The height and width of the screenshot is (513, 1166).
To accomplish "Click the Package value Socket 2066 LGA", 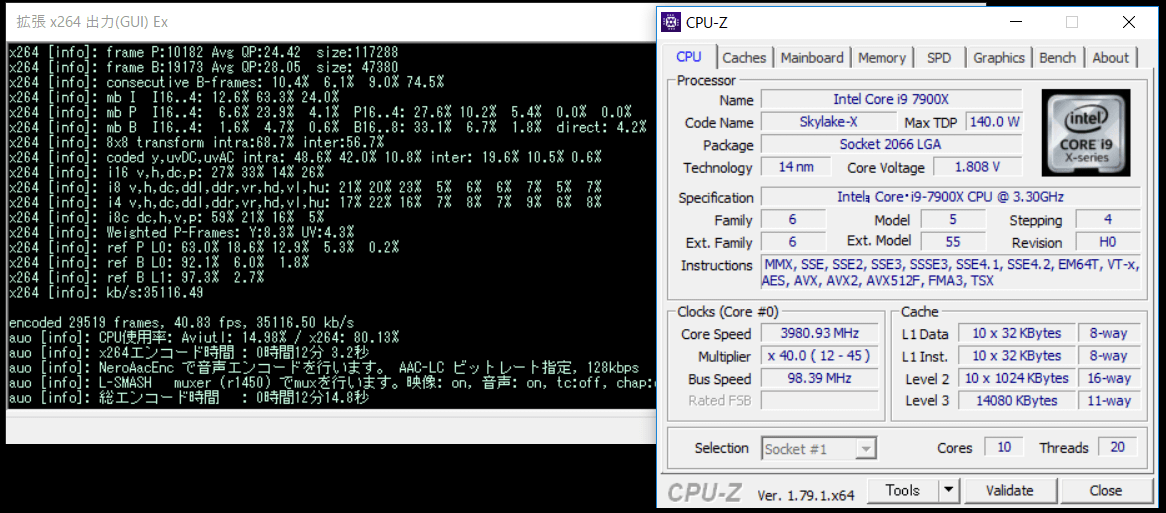I will 892,144.
